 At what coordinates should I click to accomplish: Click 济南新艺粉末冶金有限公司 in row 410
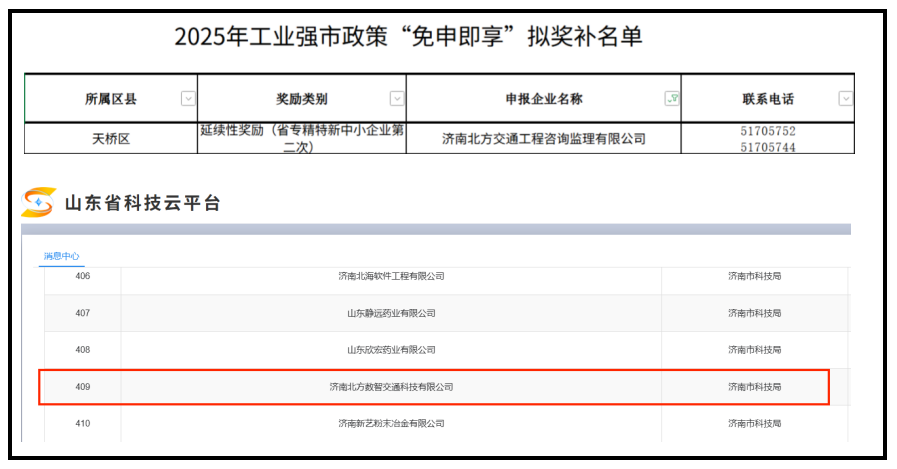coord(391,423)
